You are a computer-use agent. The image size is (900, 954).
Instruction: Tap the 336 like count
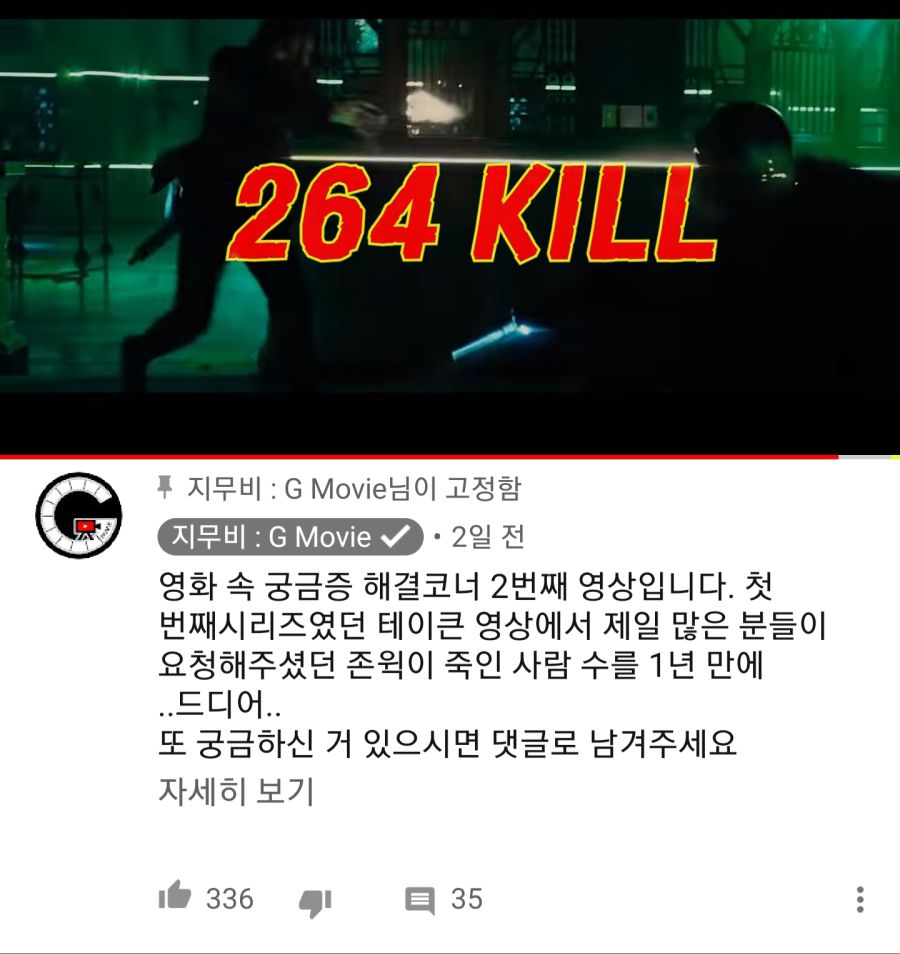coord(229,899)
